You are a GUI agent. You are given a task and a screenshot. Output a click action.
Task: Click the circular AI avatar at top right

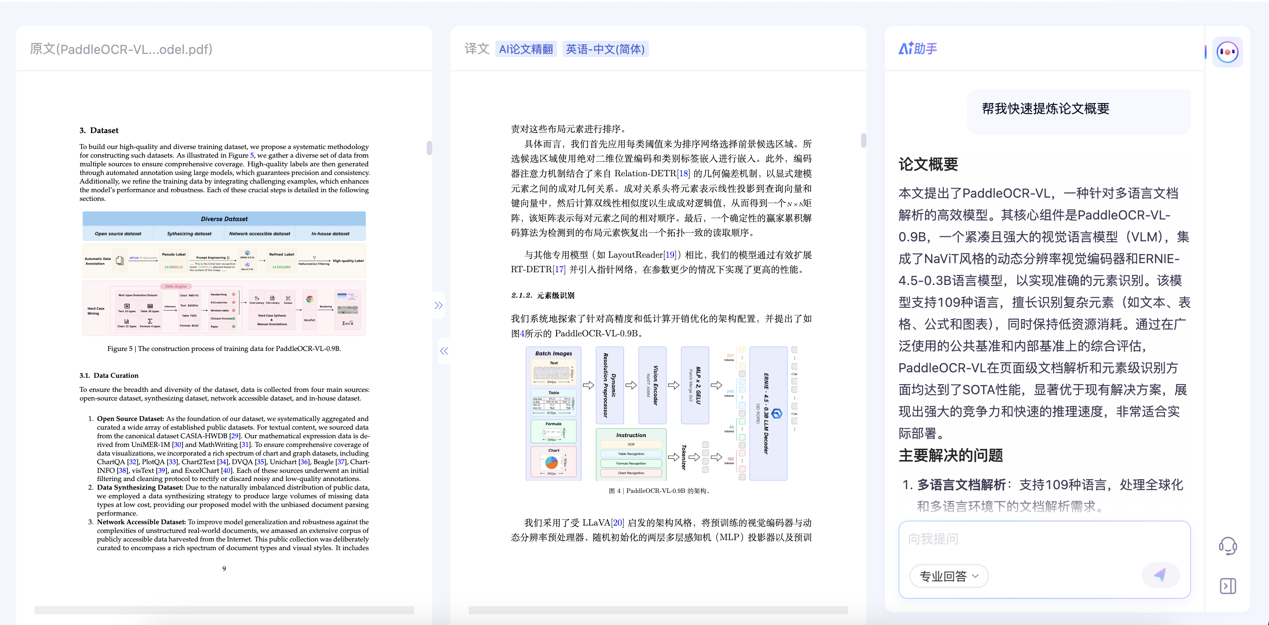[1228, 50]
